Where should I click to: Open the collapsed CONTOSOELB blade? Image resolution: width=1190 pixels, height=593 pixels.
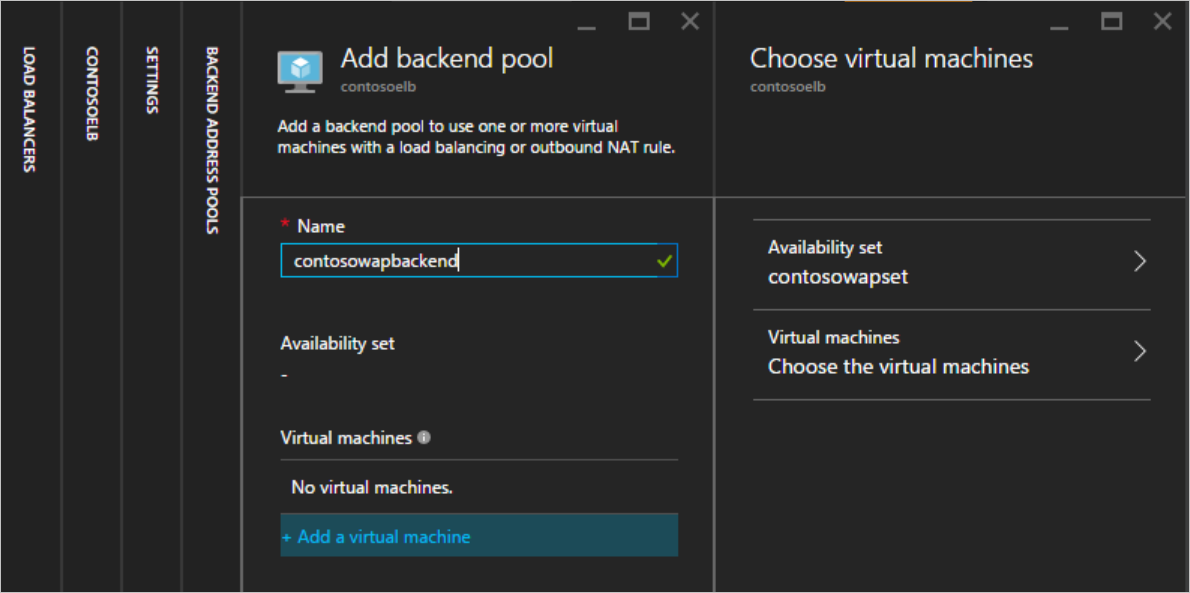[92, 93]
